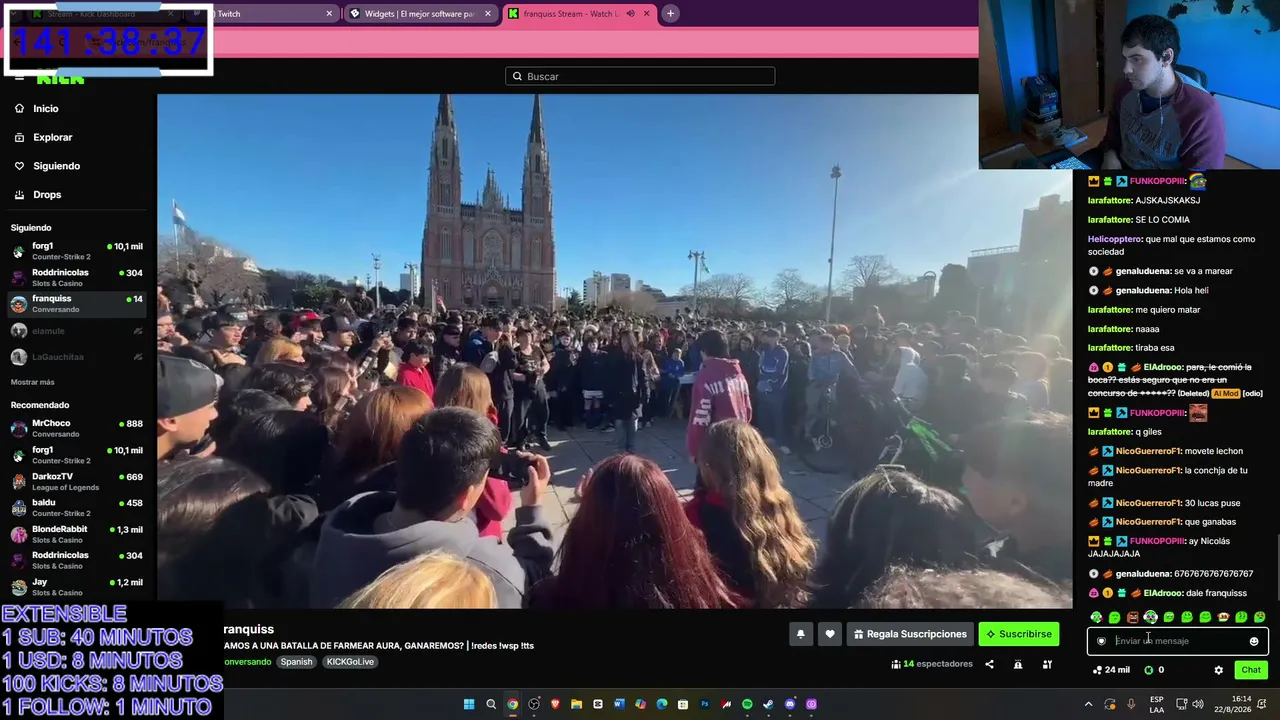Go to Siguiendo in sidebar
This screenshot has width=1280, height=720.
pyautogui.click(x=56, y=166)
